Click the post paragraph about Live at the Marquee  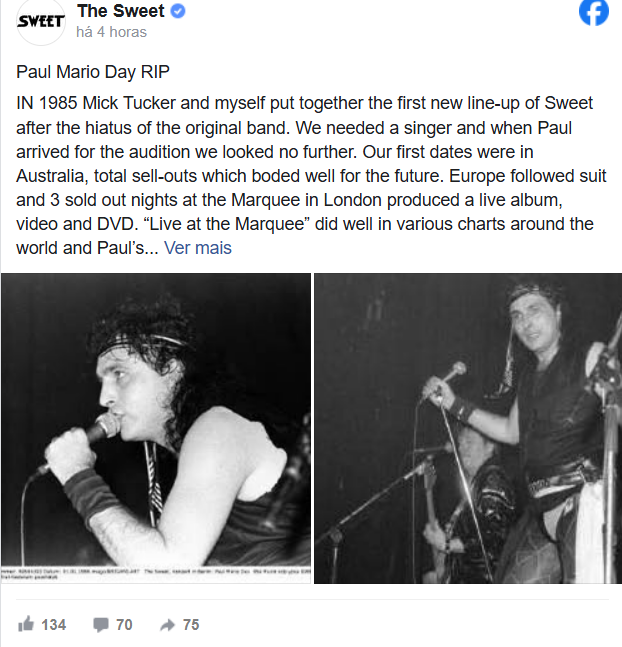311,176
